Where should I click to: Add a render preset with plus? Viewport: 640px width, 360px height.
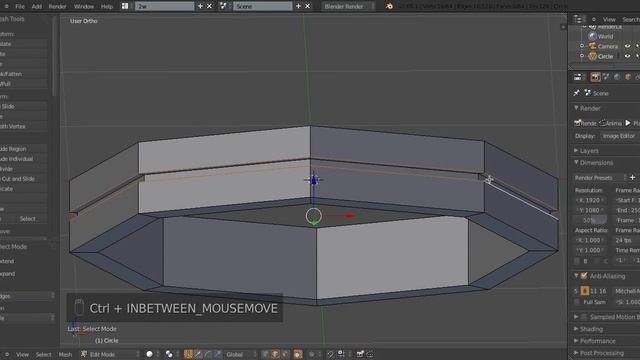(x=632, y=178)
